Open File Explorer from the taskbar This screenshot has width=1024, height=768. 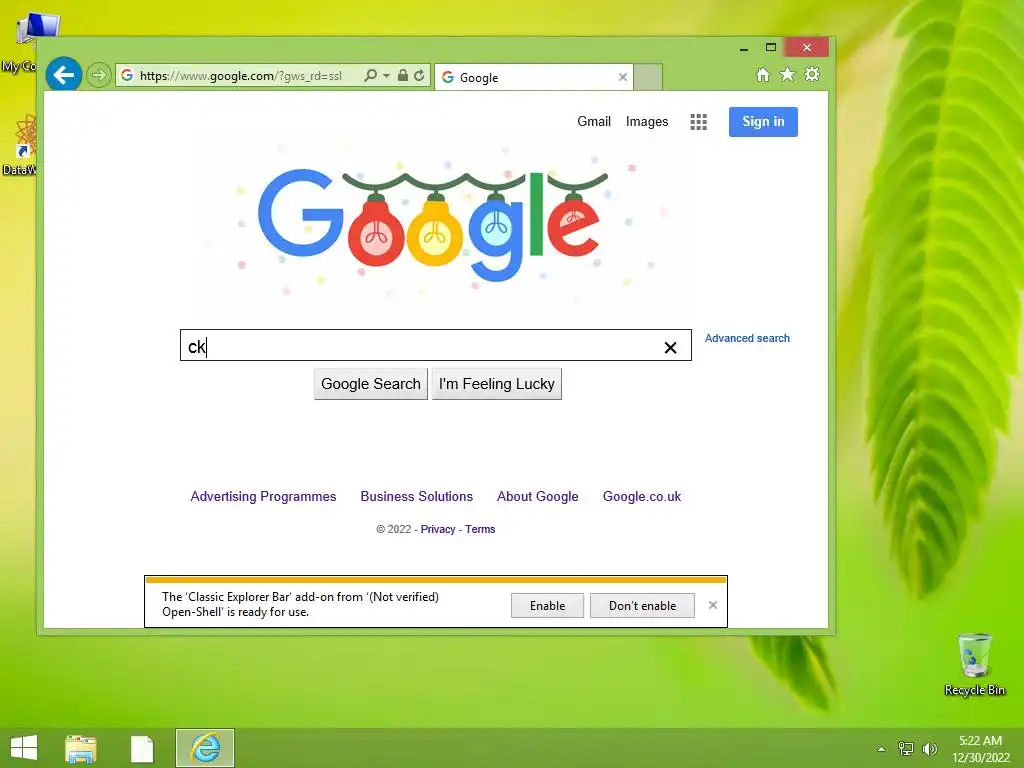pyautogui.click(x=81, y=748)
